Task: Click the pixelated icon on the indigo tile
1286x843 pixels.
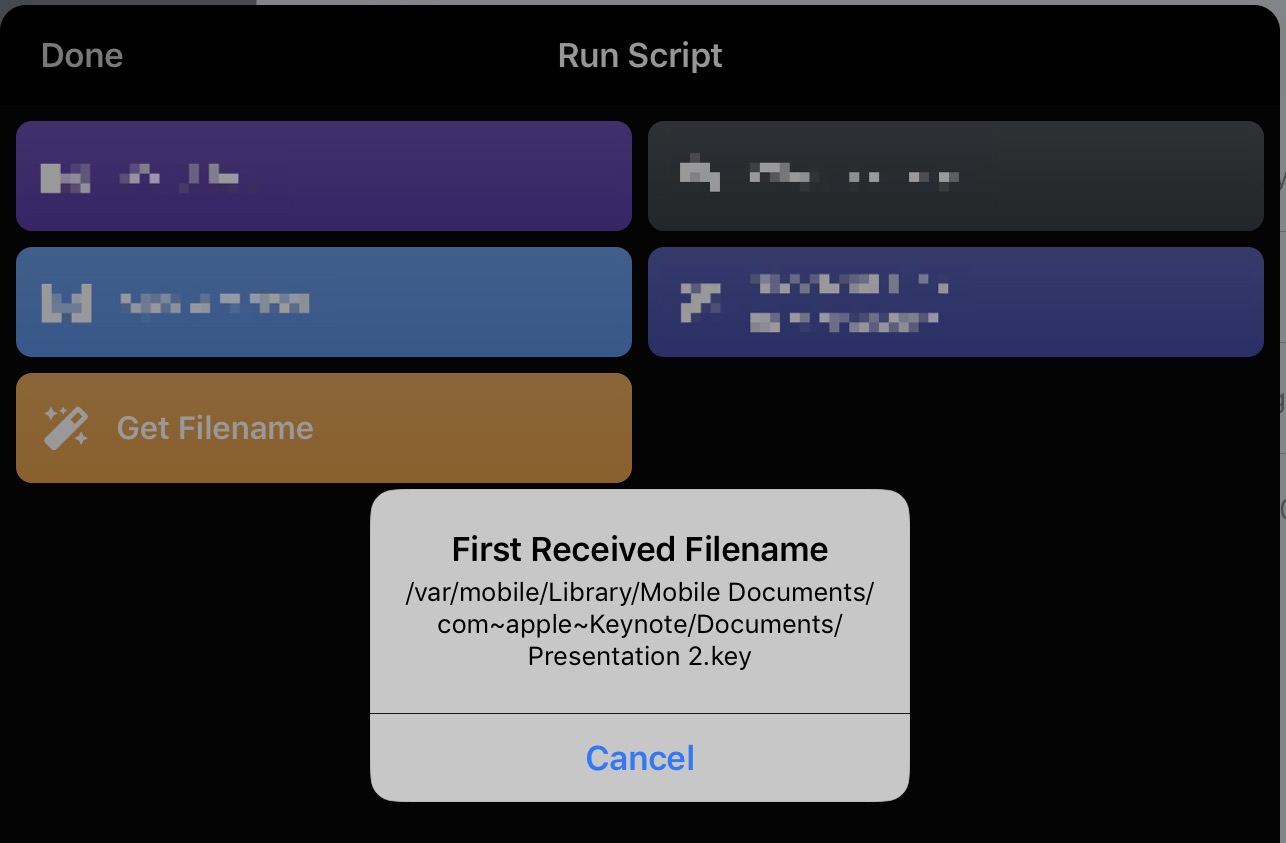Action: click(x=699, y=302)
